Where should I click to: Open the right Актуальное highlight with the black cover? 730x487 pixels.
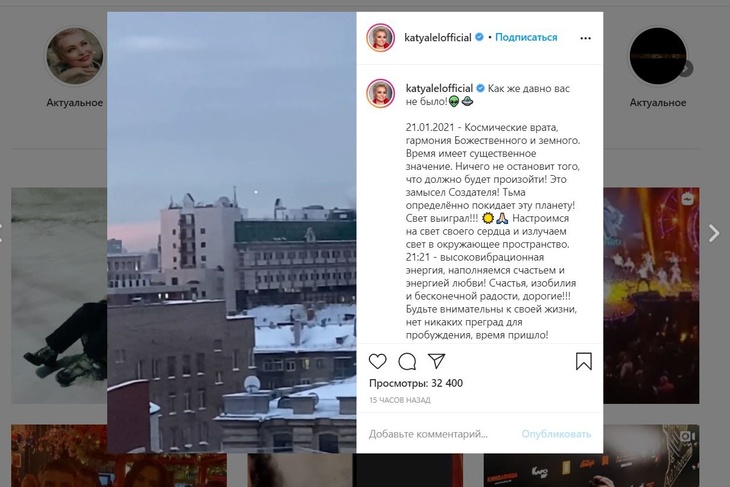tap(657, 56)
